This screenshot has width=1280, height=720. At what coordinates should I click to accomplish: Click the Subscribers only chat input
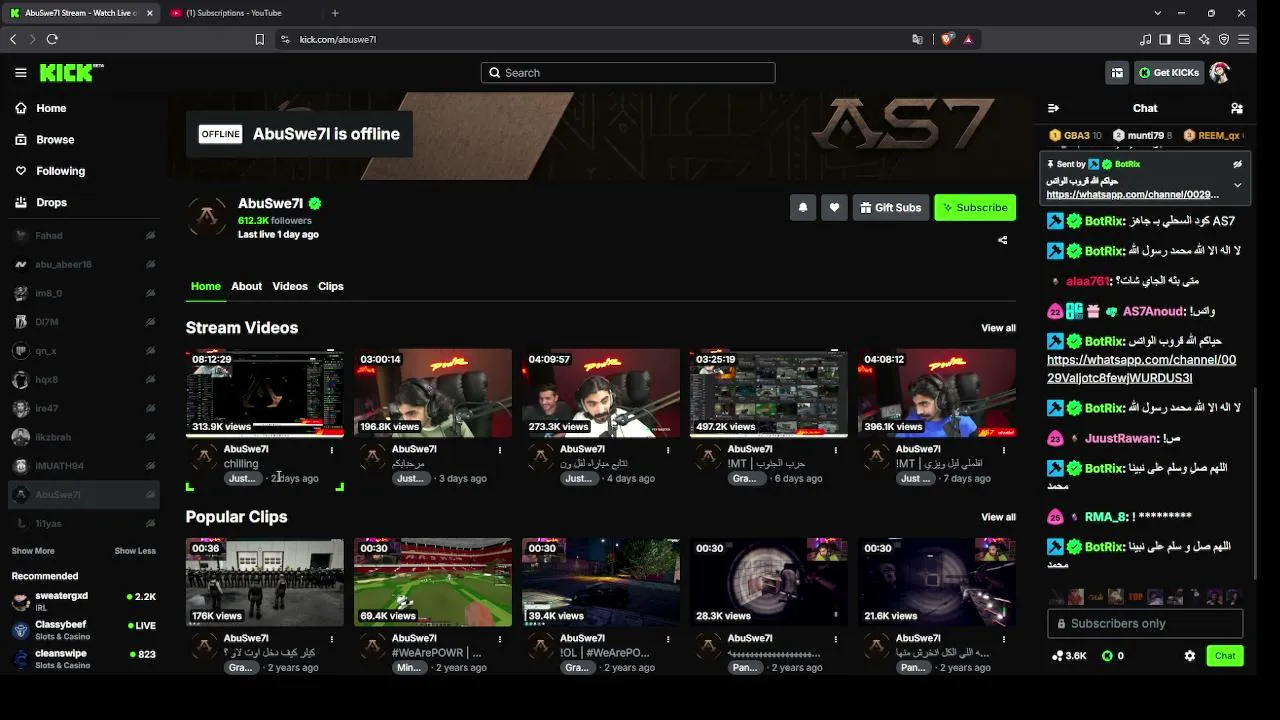(1145, 623)
